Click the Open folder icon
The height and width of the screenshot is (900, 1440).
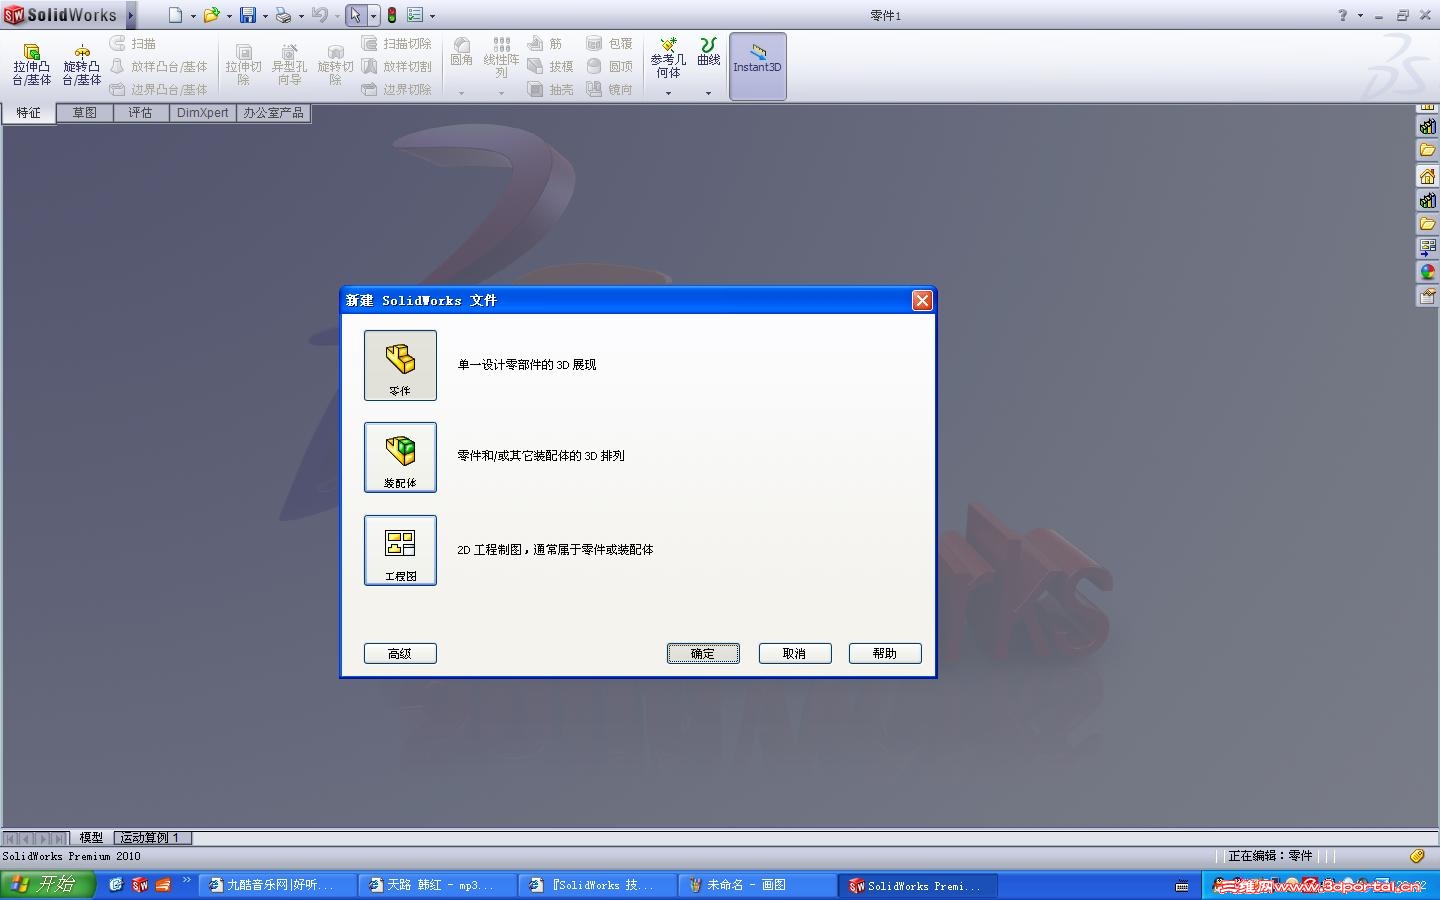tap(211, 15)
